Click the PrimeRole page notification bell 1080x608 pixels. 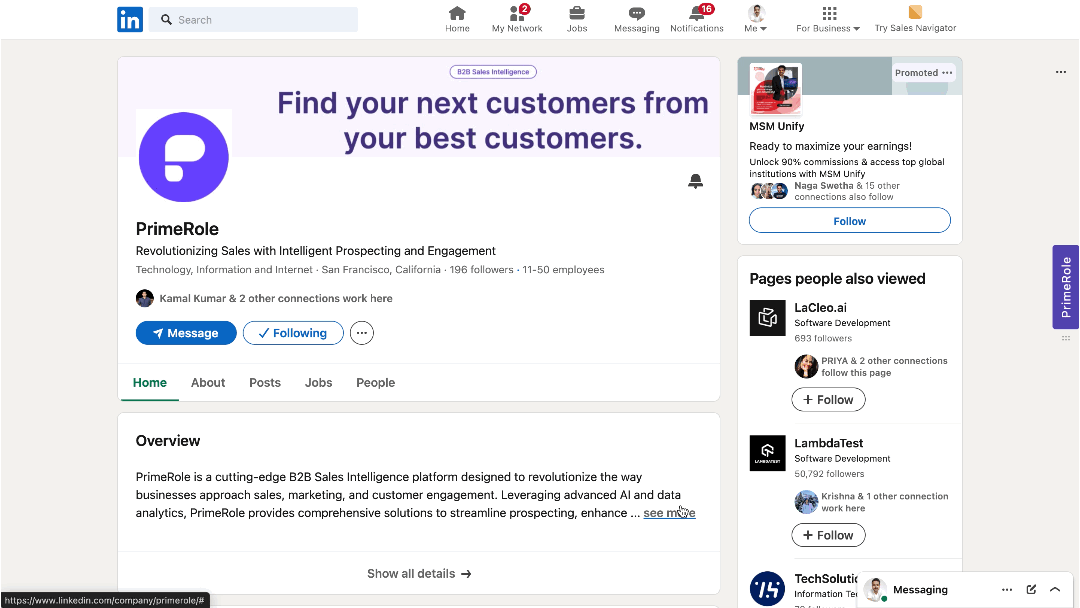pos(696,181)
